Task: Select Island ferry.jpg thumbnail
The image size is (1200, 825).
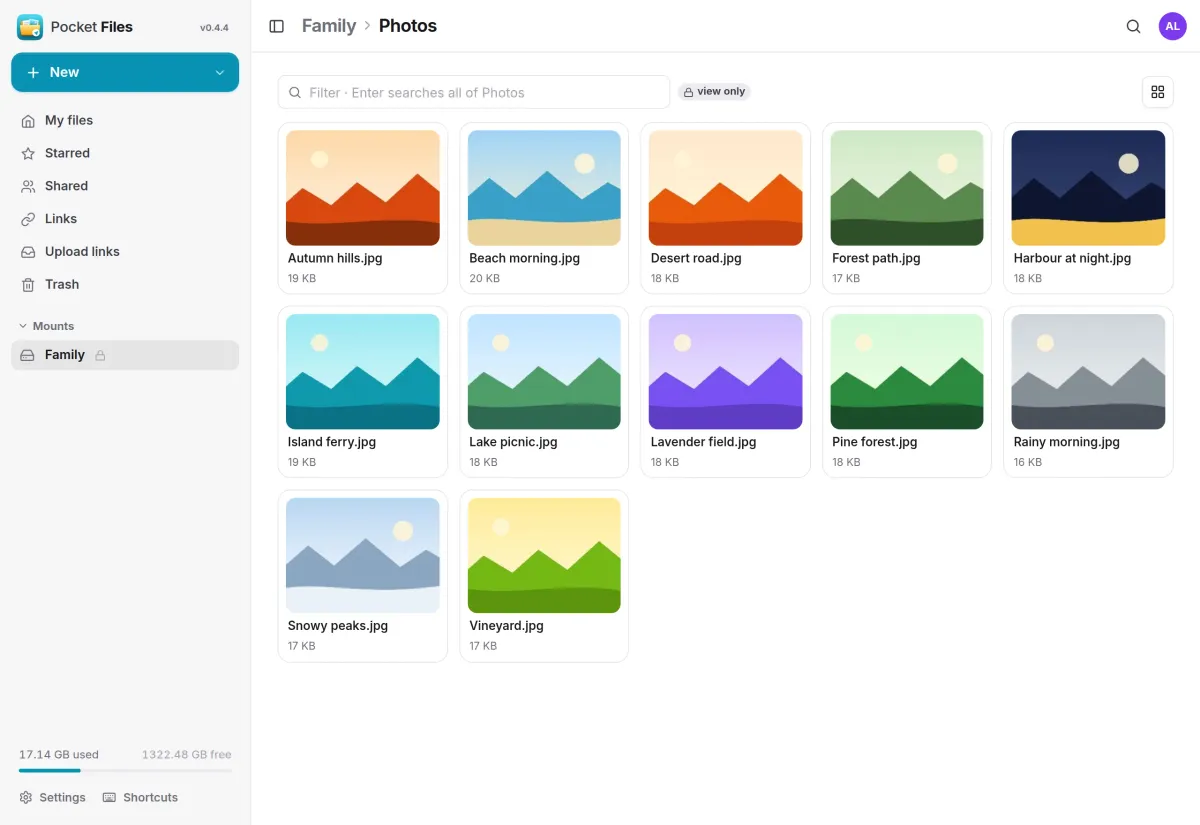Action: [x=363, y=372]
